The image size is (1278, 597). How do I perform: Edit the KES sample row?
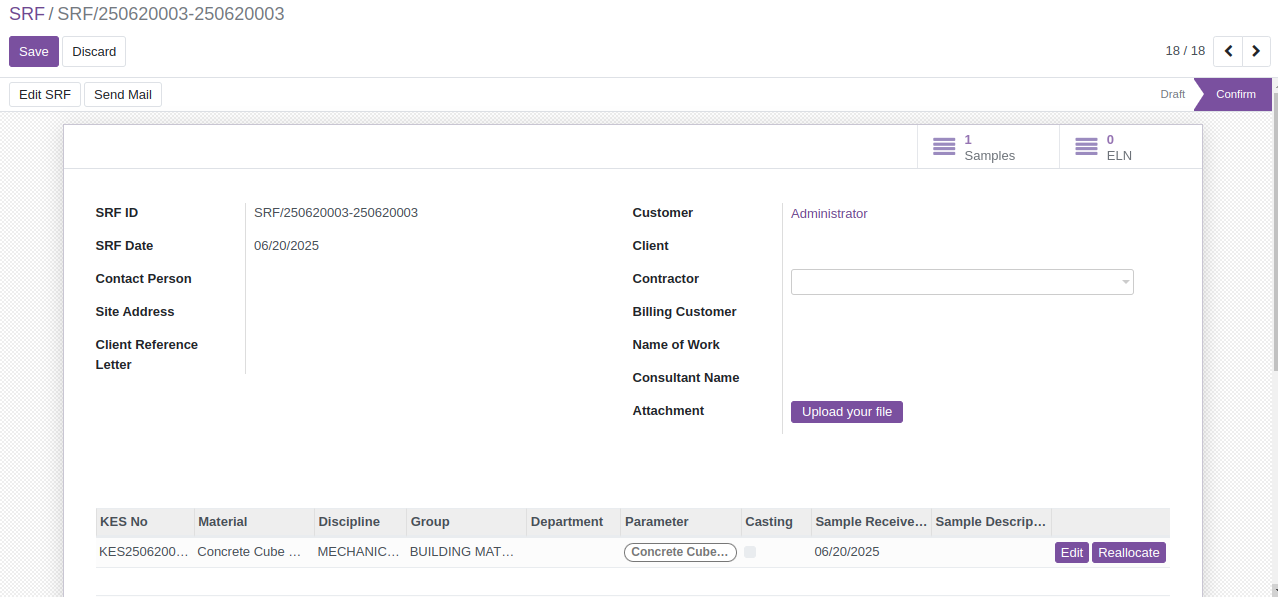pyautogui.click(x=1072, y=553)
